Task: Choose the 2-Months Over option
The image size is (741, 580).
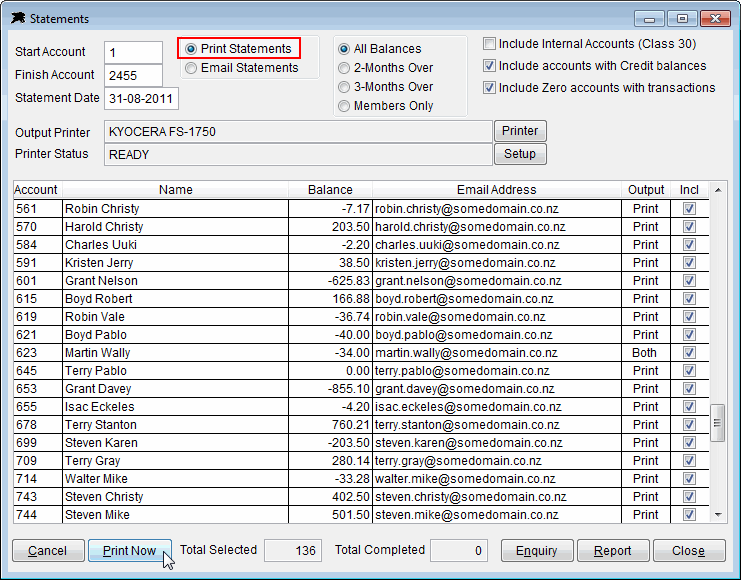Action: tap(344, 68)
